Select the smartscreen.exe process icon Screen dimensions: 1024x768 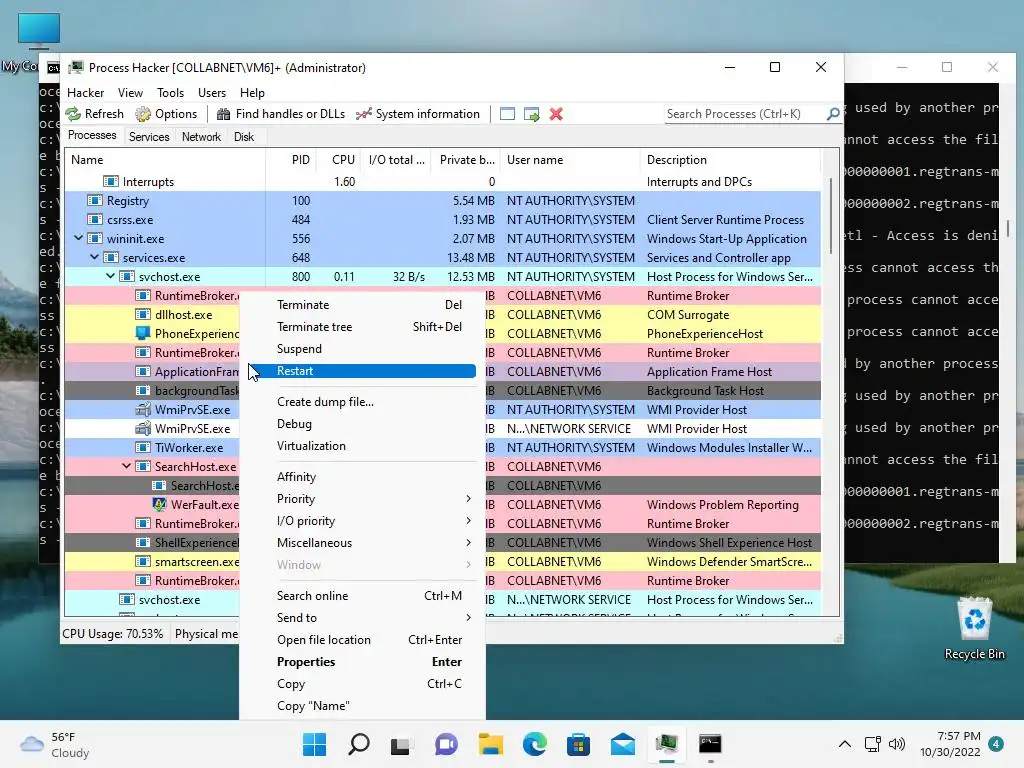coord(142,561)
